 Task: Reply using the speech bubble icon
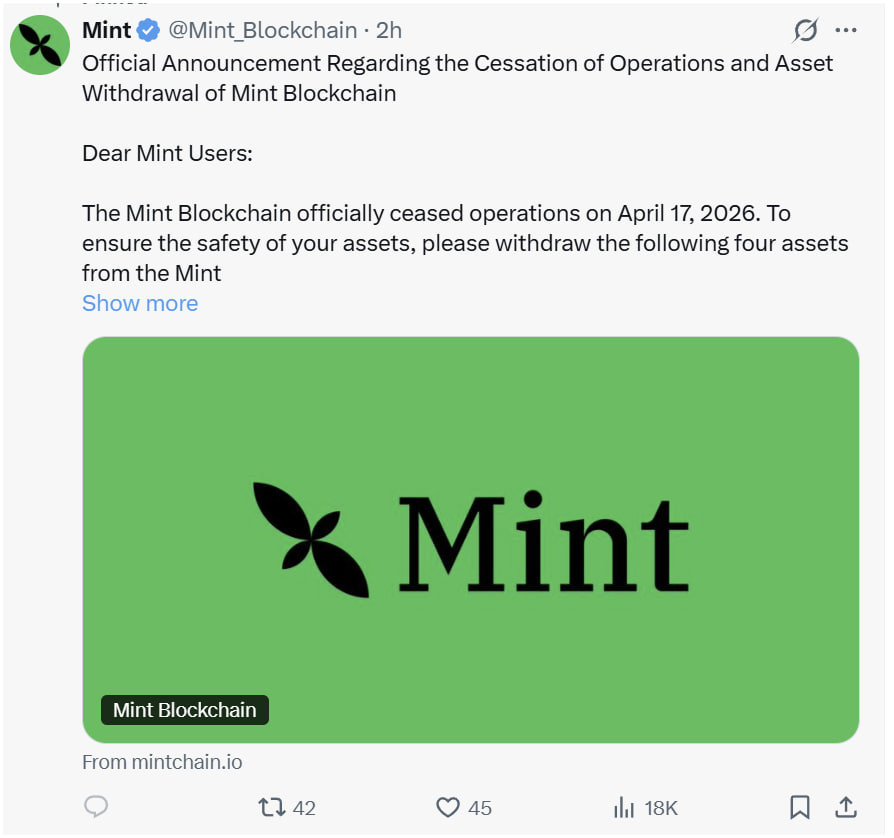click(97, 807)
